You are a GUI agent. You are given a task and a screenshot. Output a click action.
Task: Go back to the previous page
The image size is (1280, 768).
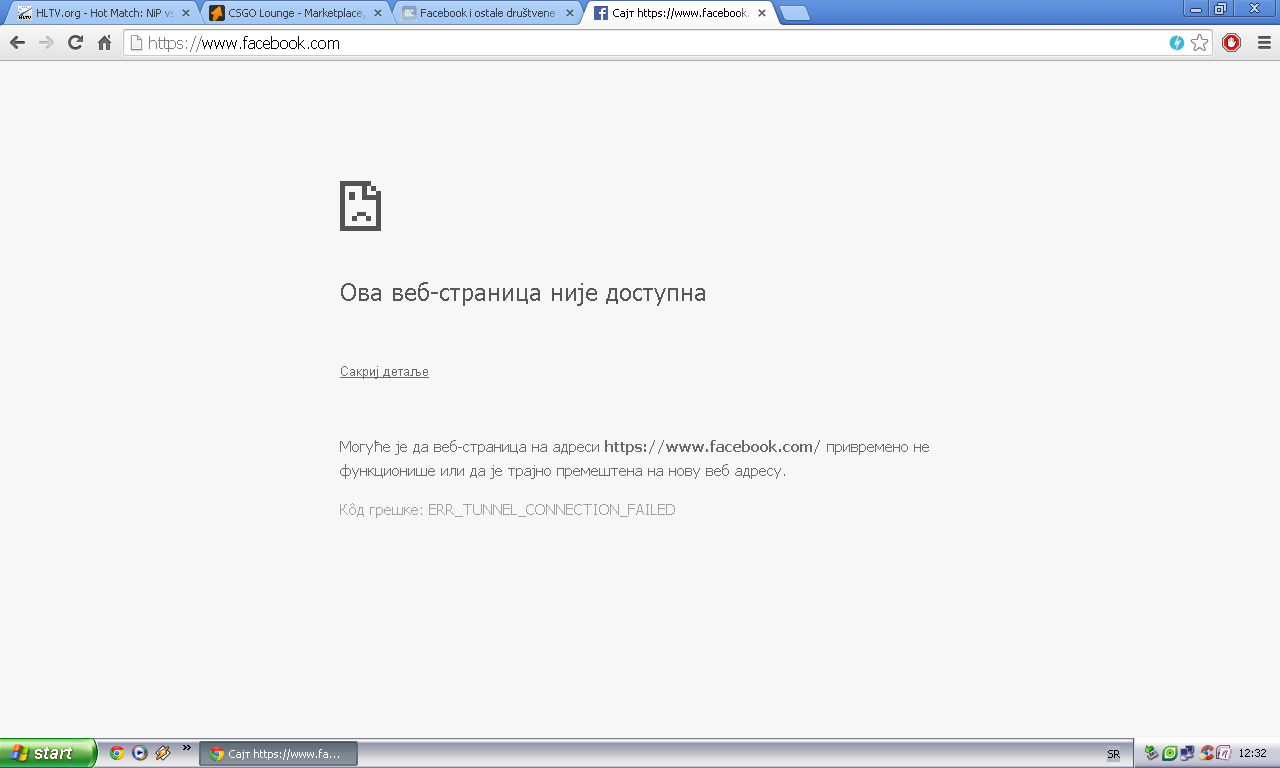click(x=17, y=43)
